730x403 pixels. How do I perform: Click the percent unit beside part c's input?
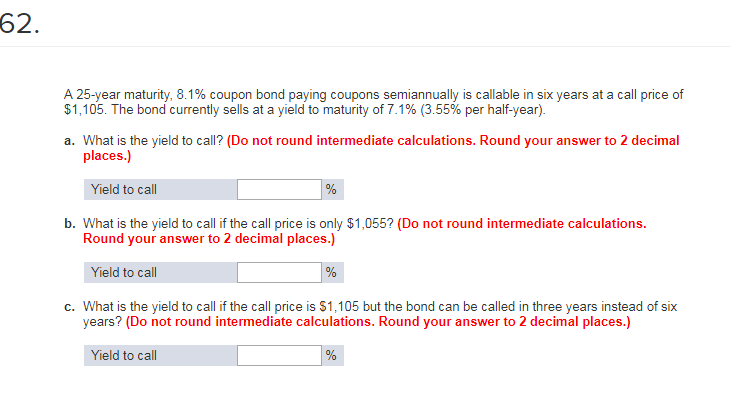[x=331, y=355]
